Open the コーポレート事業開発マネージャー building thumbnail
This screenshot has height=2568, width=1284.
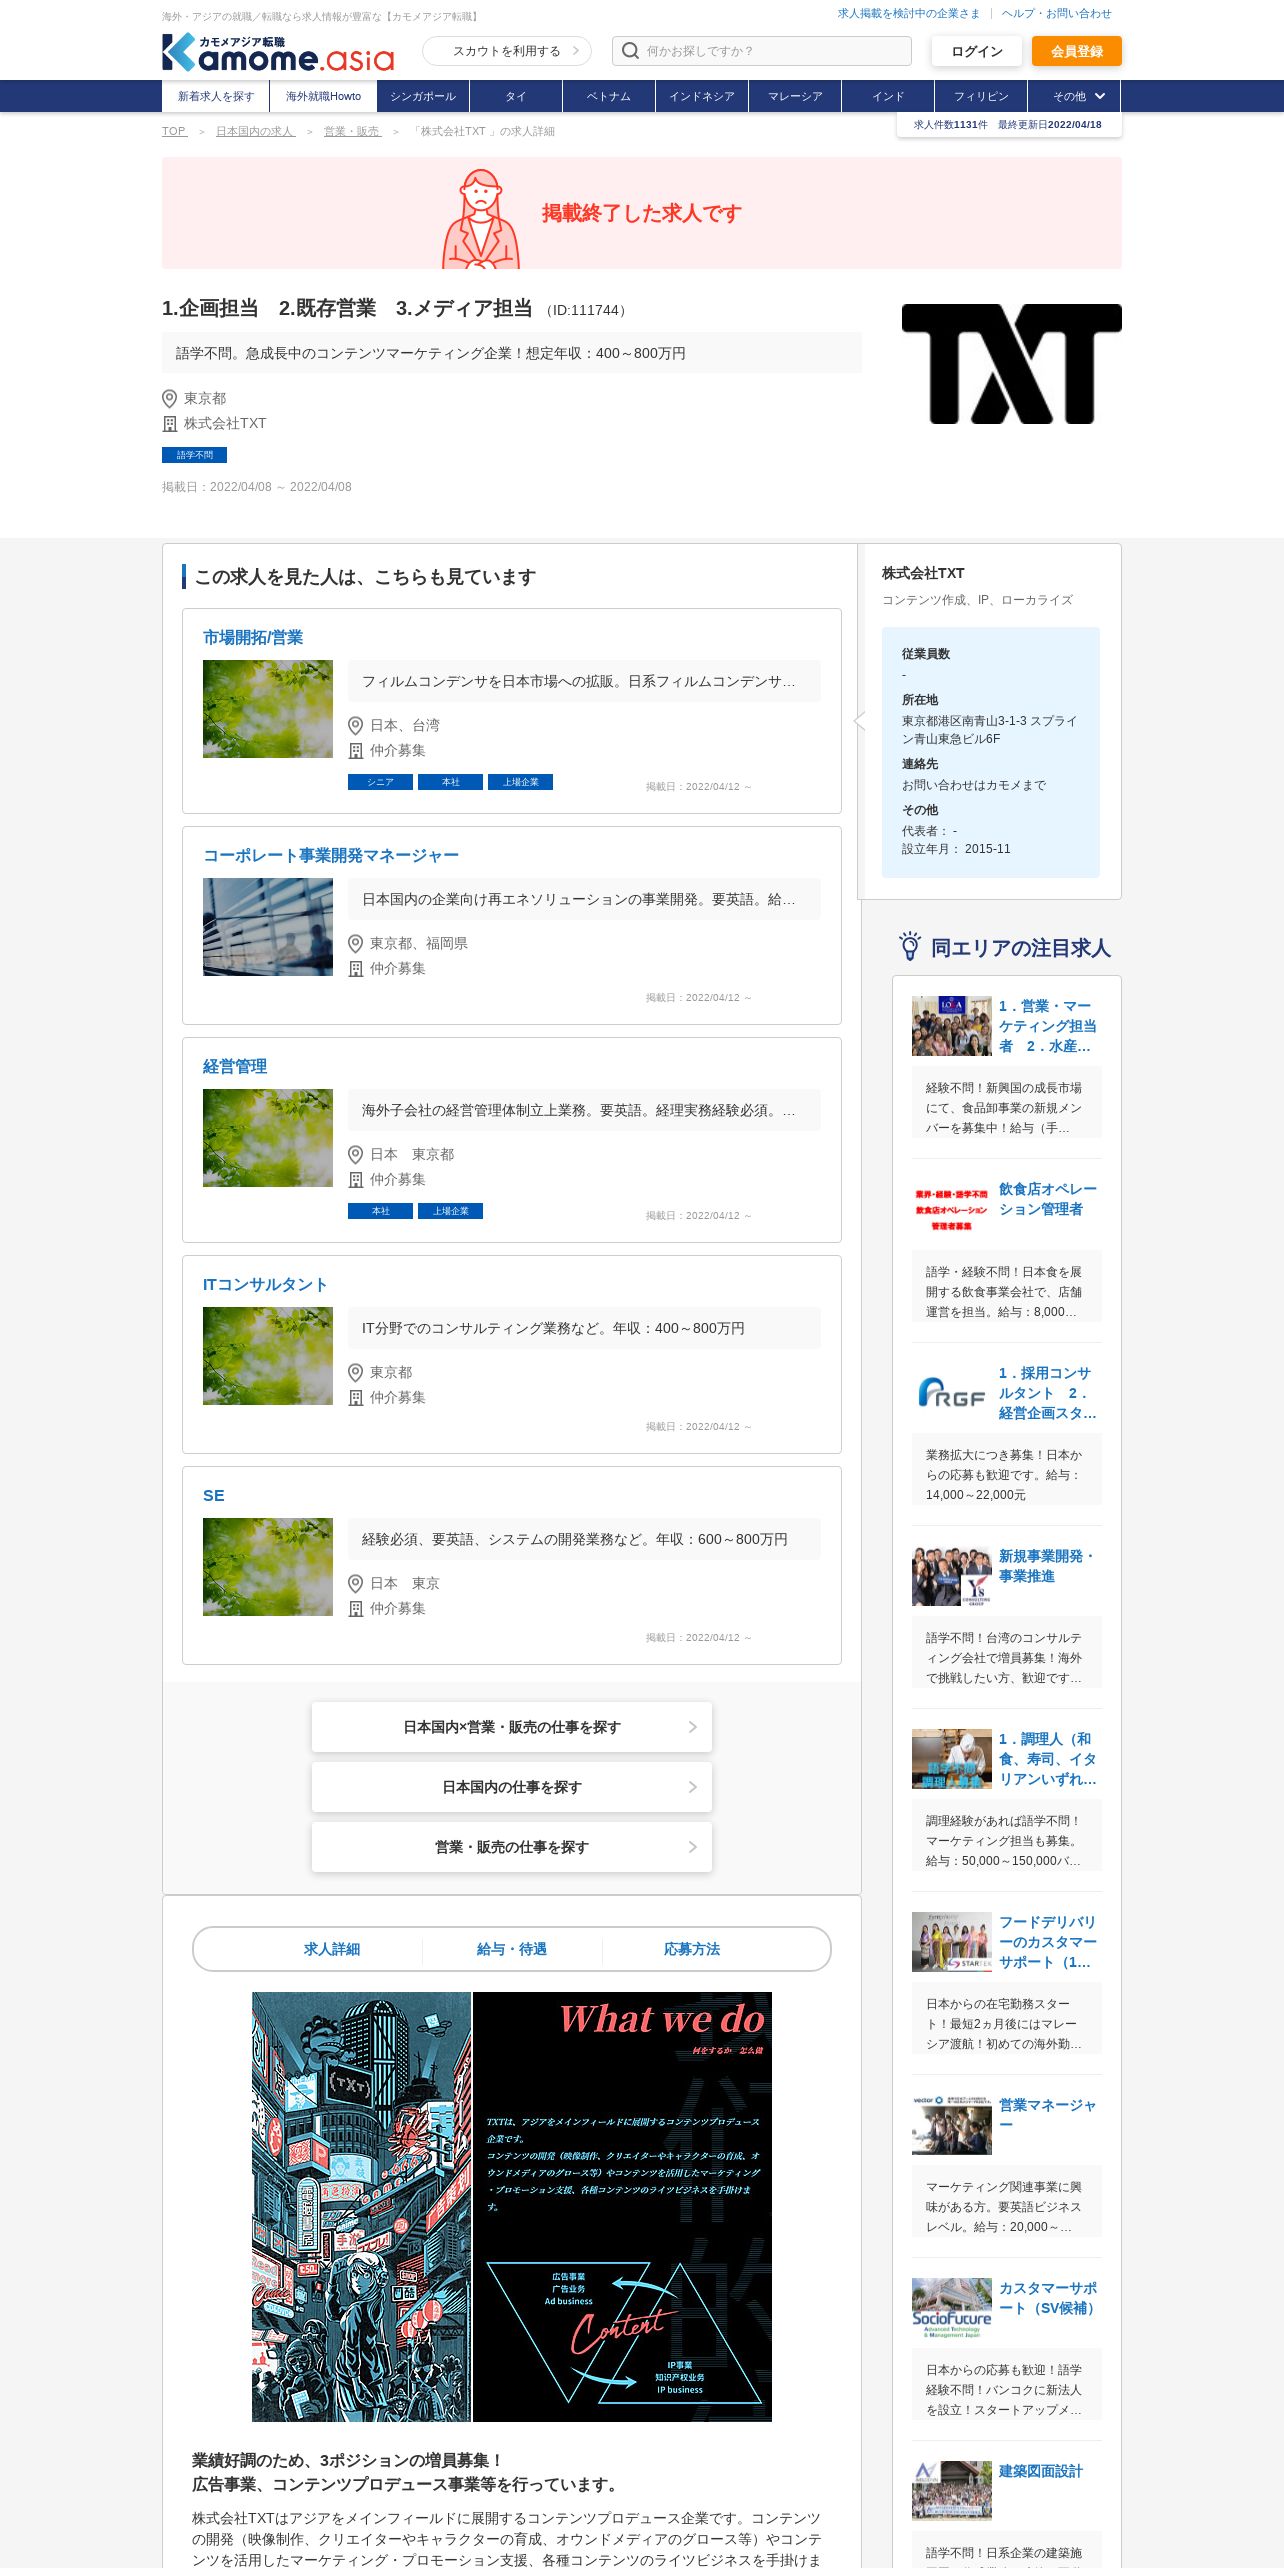[268, 927]
